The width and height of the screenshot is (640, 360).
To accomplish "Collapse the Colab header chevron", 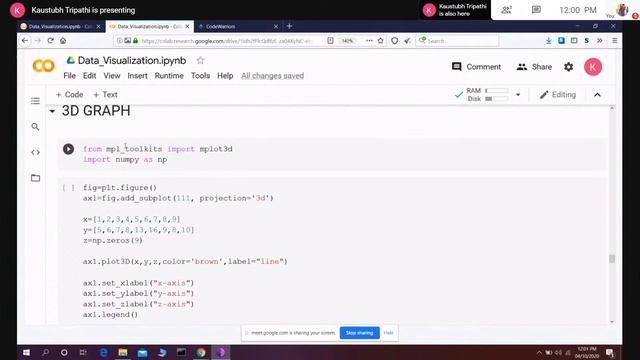I will [597, 95].
